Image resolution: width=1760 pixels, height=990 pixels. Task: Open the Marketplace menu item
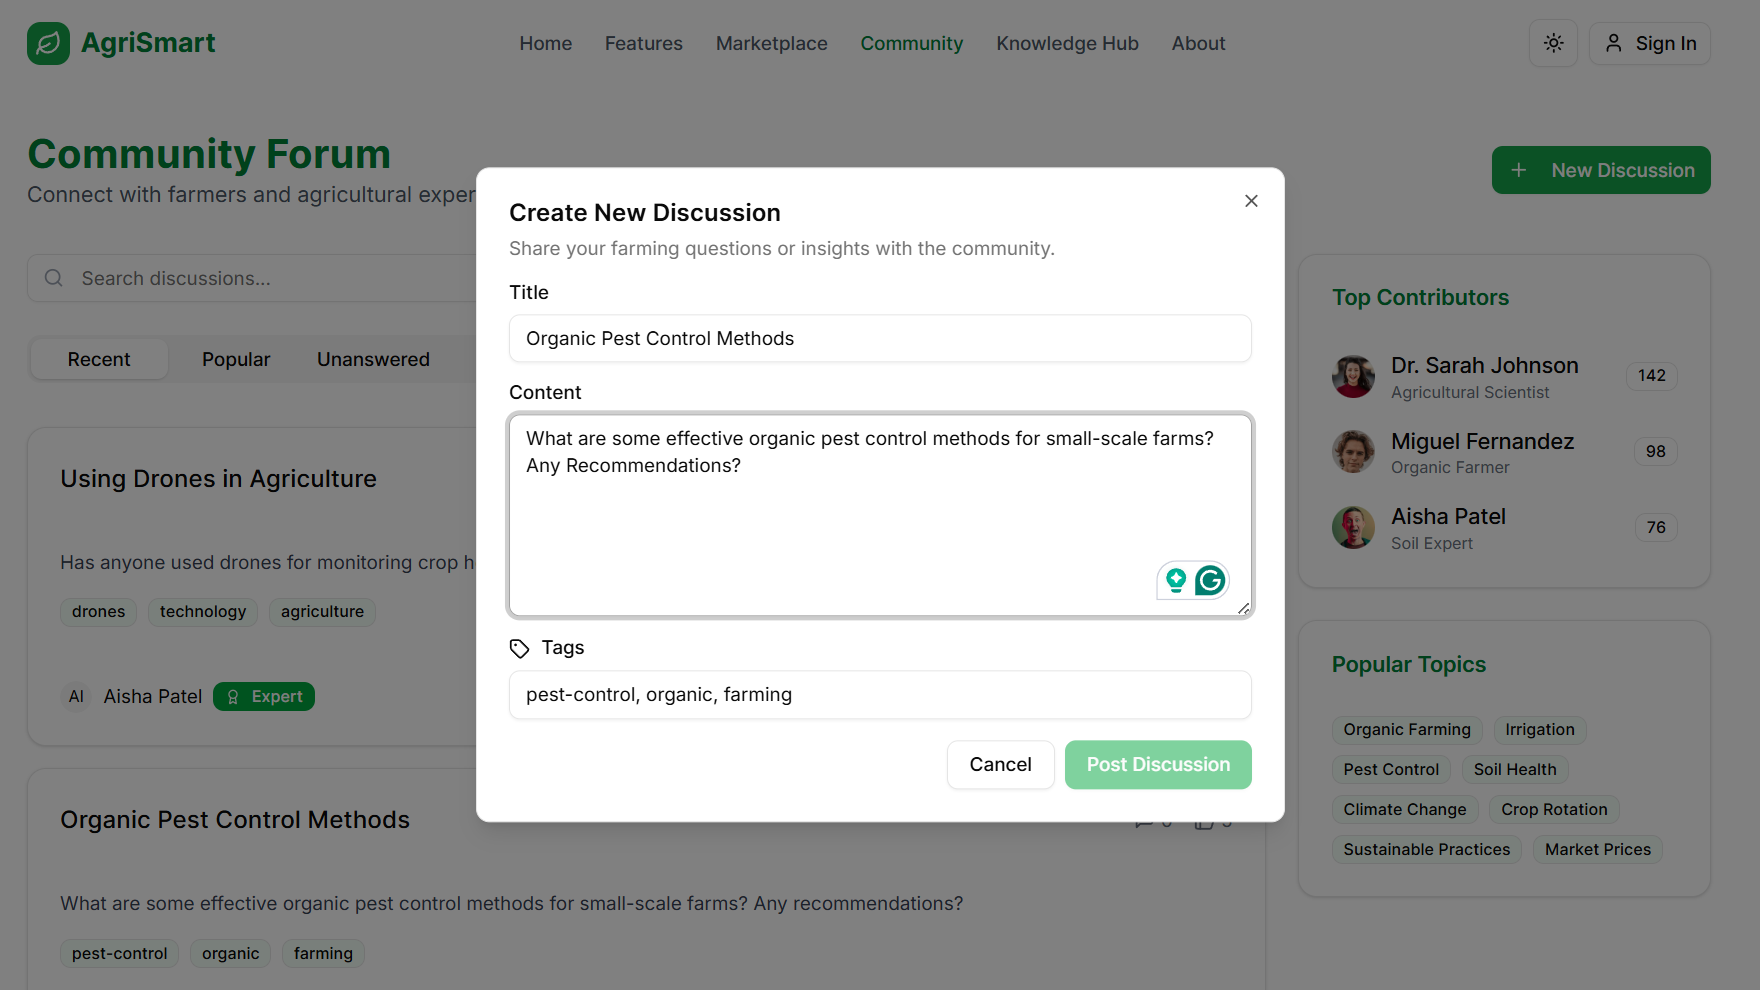pyautogui.click(x=771, y=43)
